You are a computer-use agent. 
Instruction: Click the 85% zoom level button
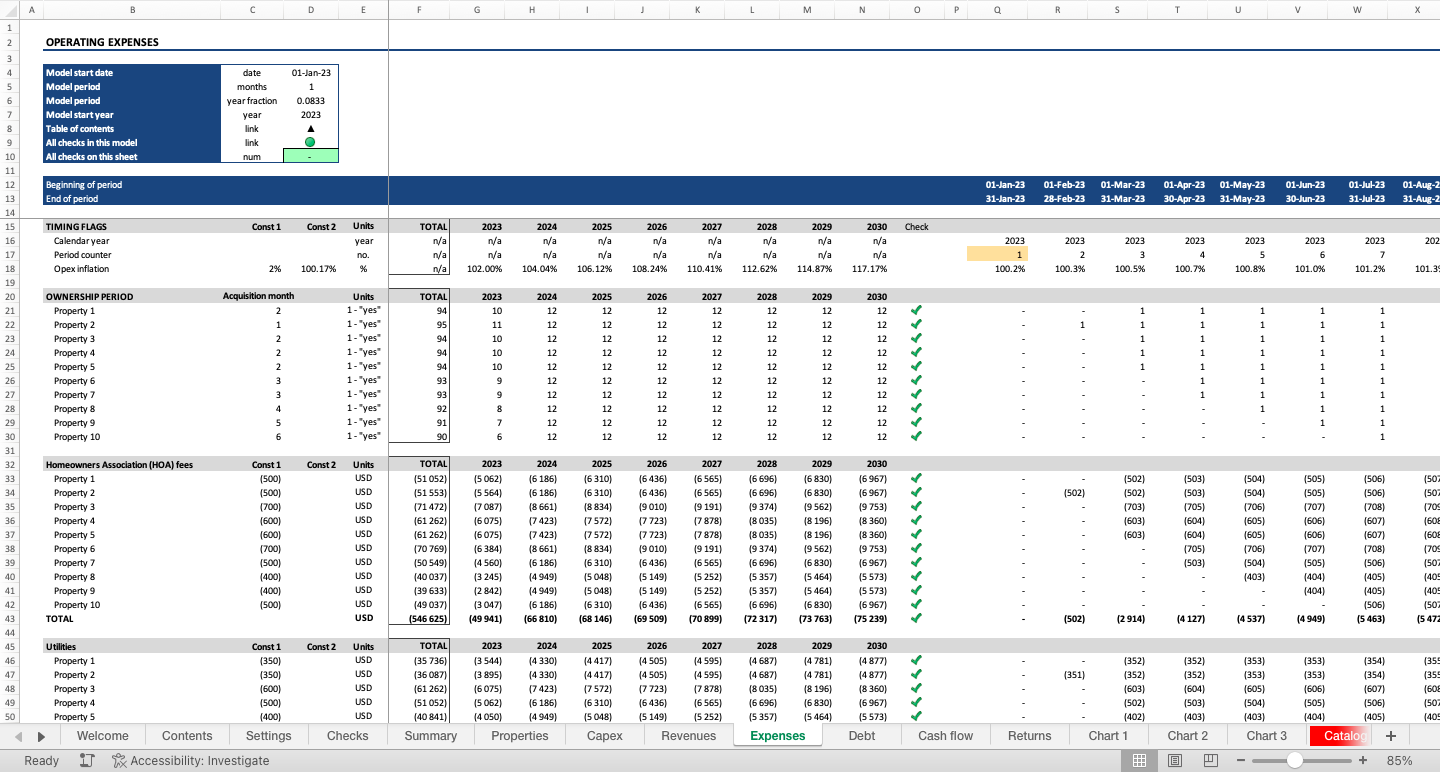pos(1399,761)
